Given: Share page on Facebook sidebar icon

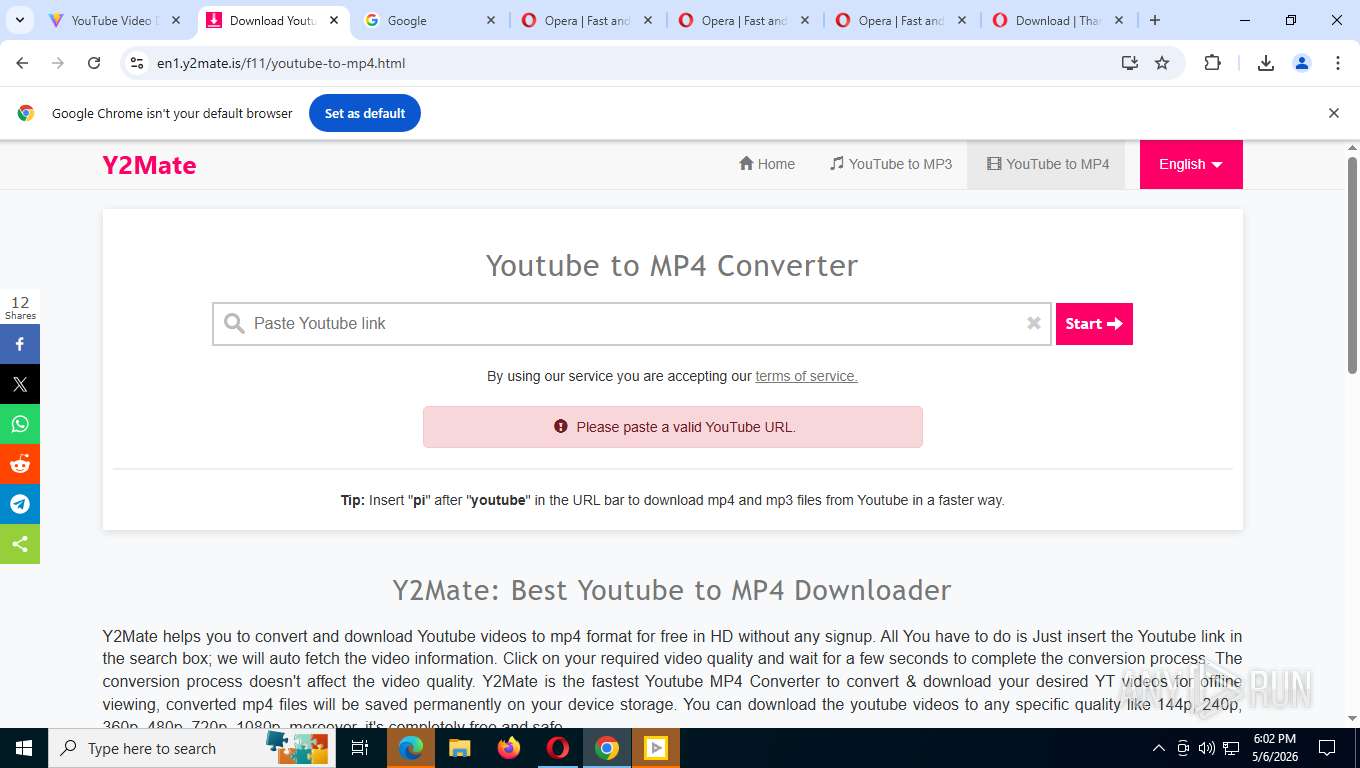Looking at the screenshot, I should pyautogui.click(x=20, y=344).
